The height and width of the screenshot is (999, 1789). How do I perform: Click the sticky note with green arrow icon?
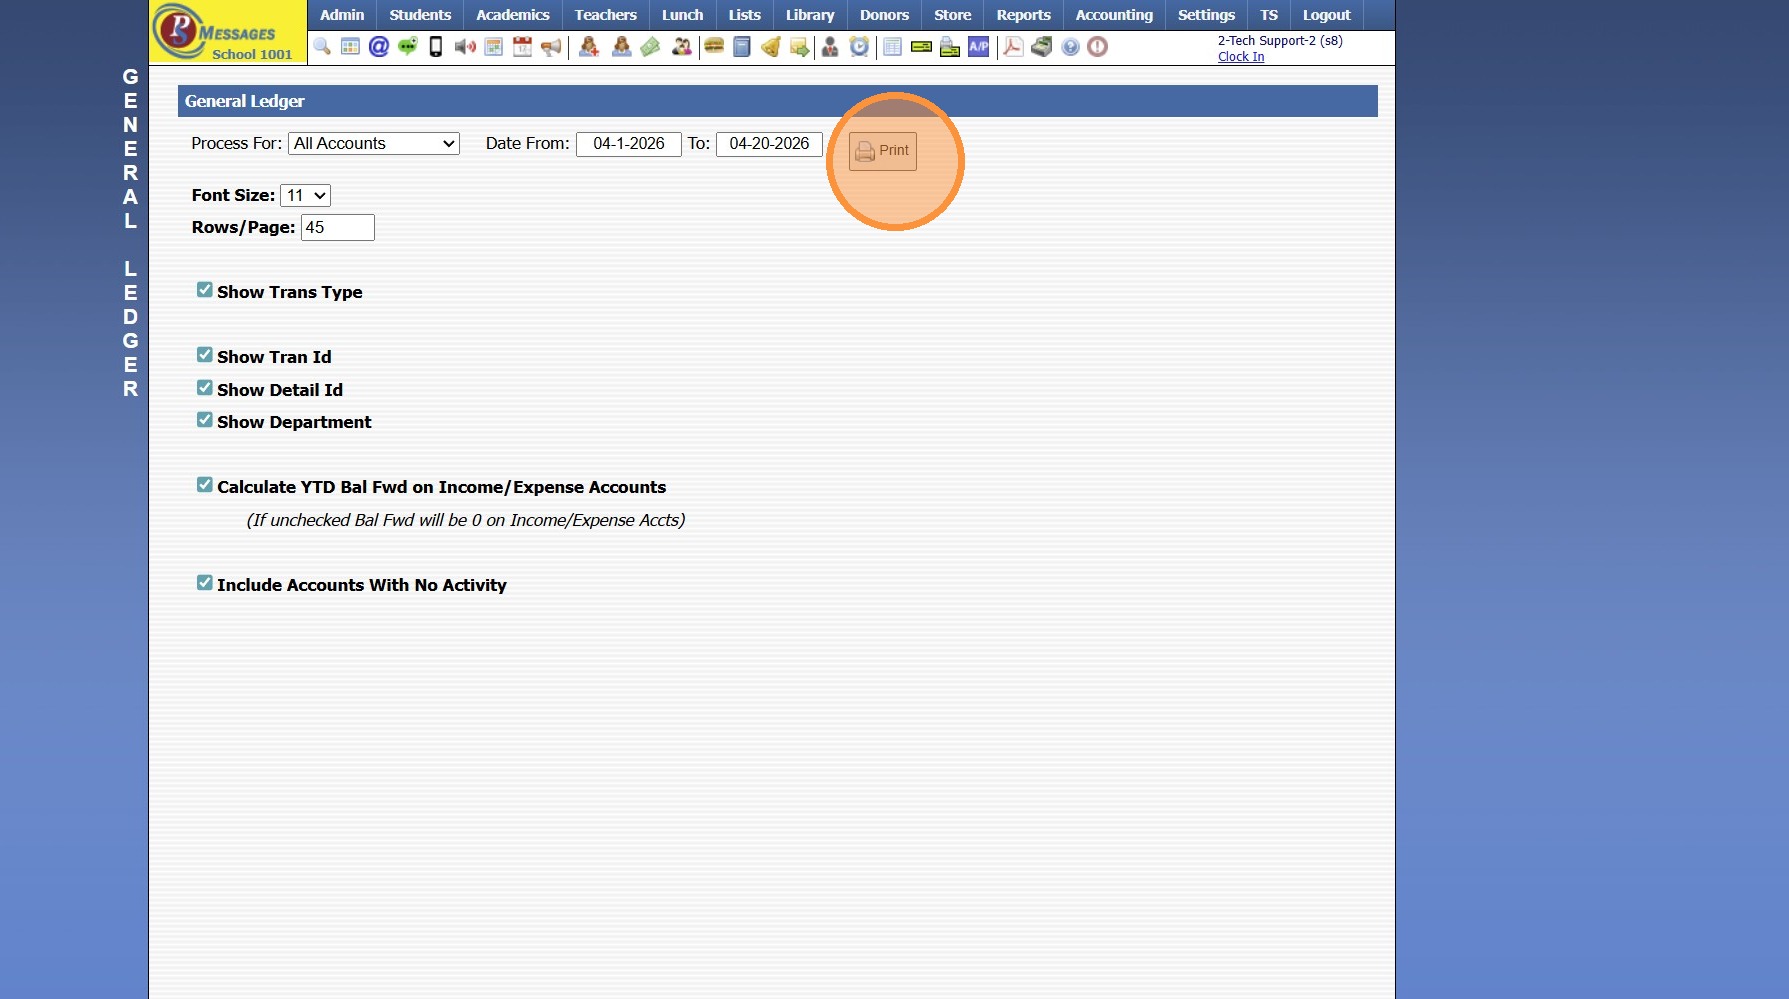coord(799,47)
